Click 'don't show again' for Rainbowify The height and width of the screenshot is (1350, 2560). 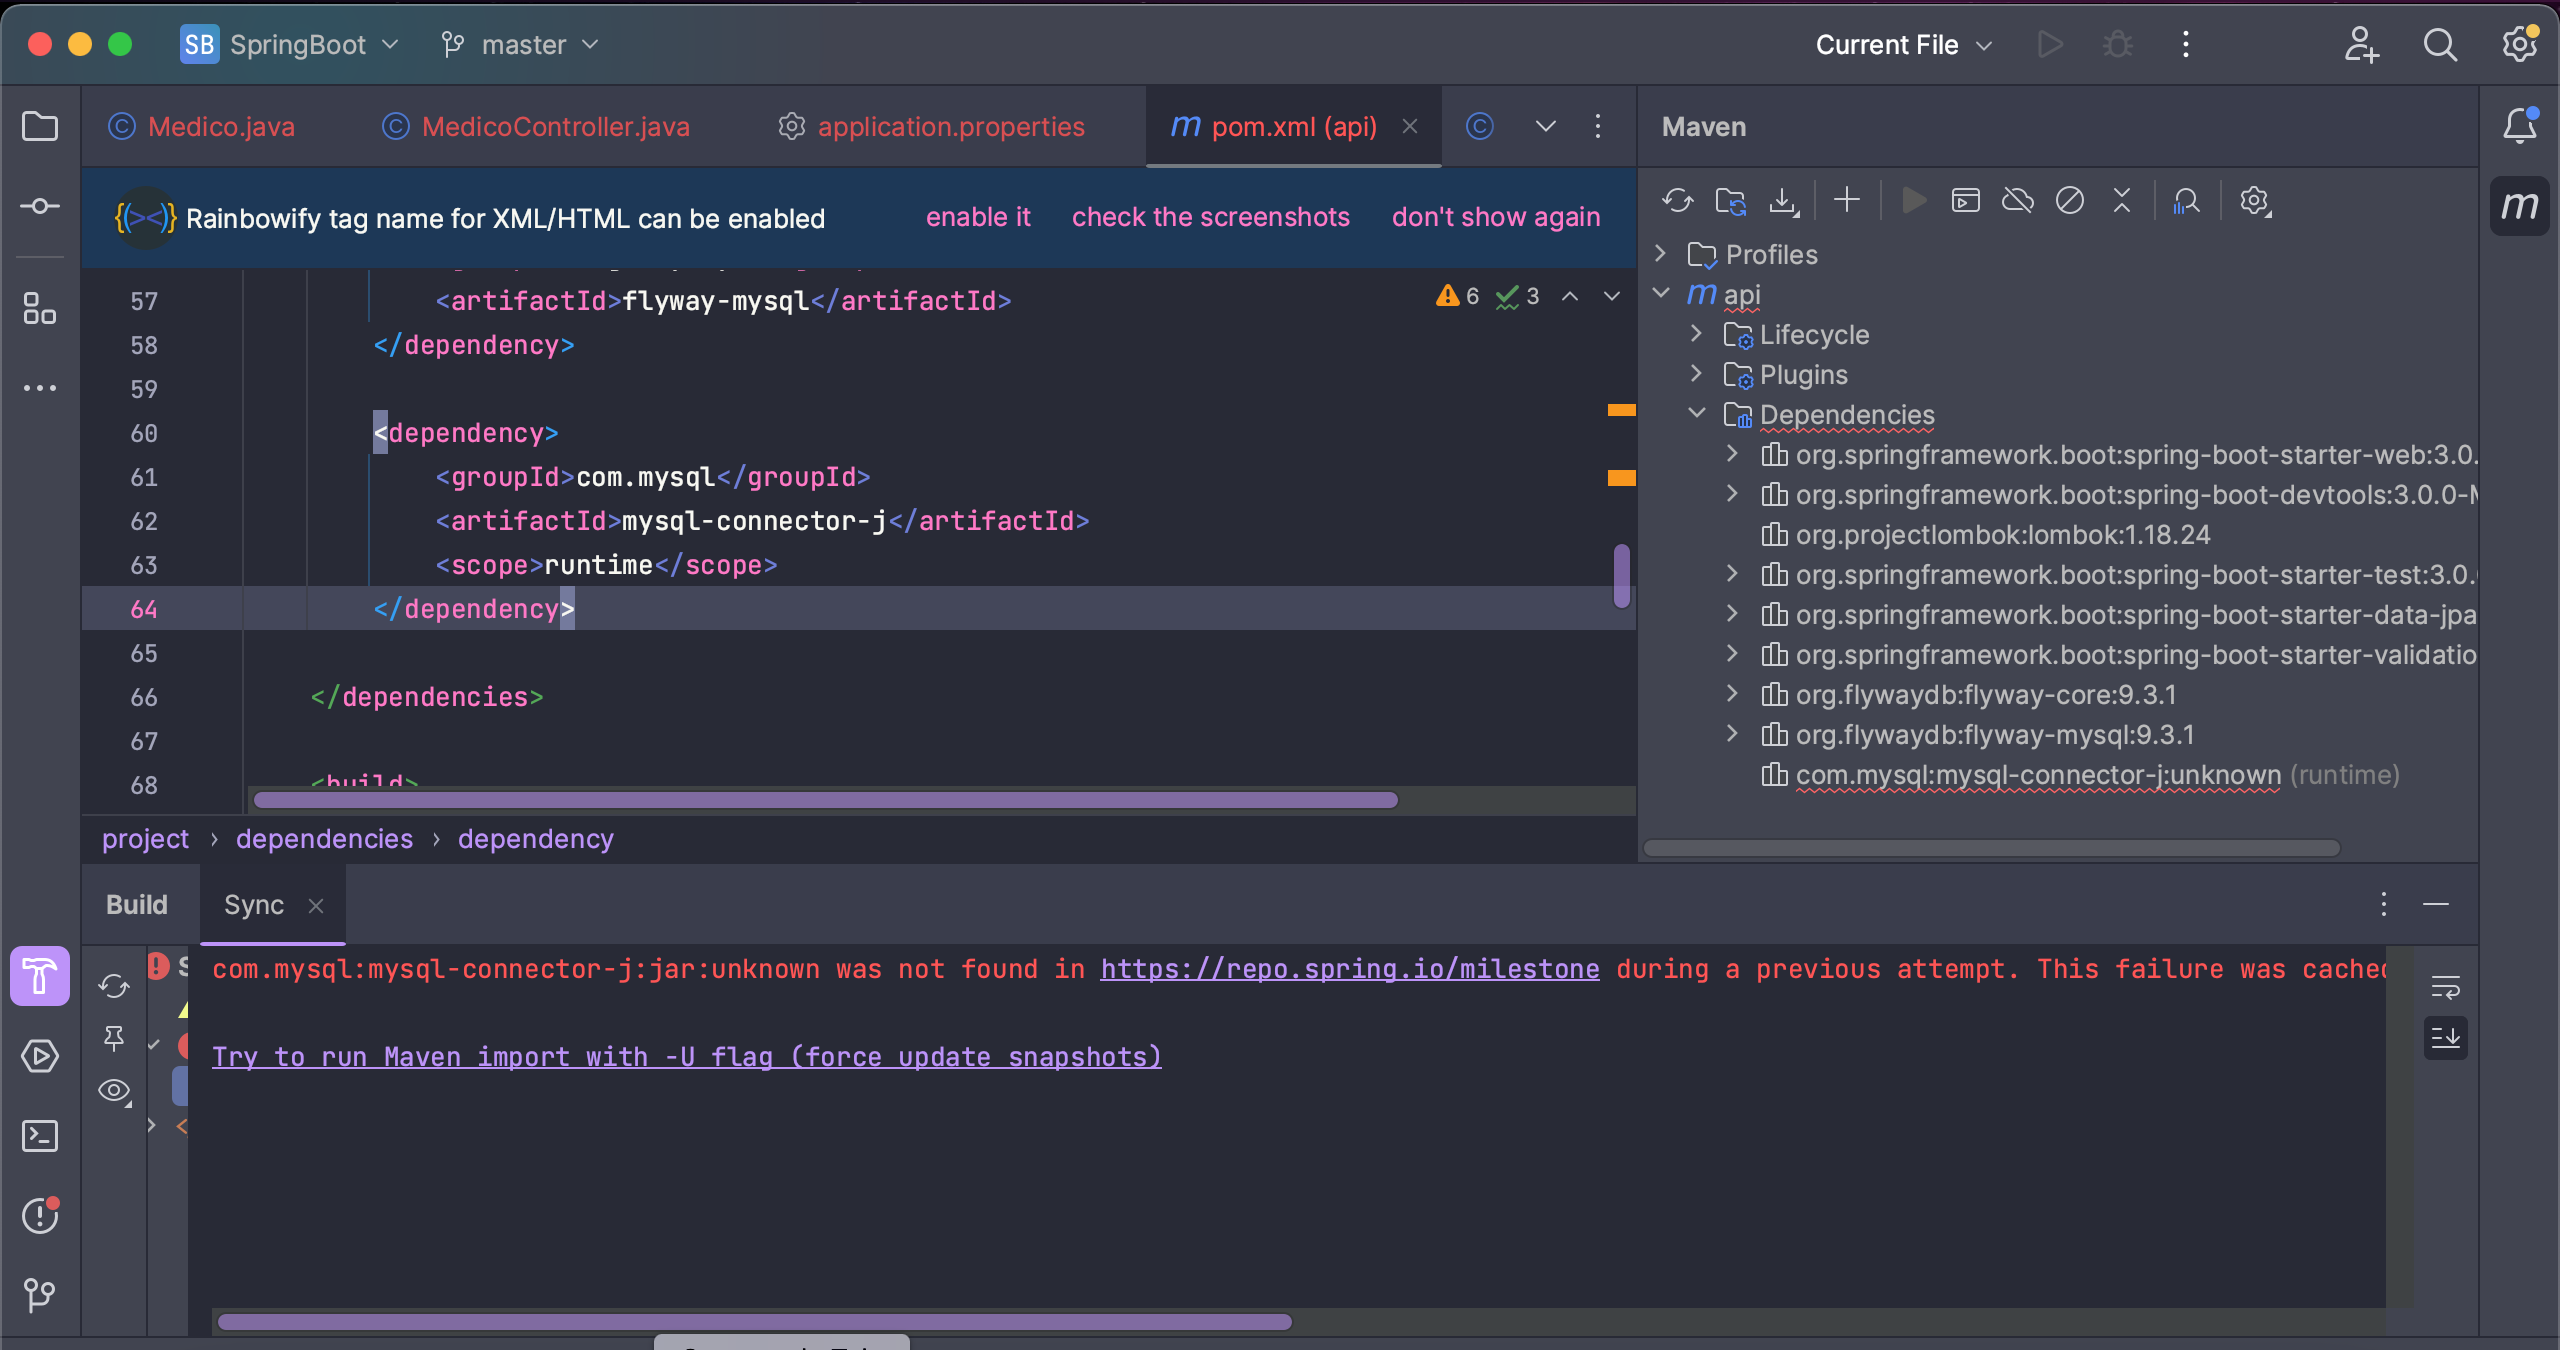[1495, 215]
